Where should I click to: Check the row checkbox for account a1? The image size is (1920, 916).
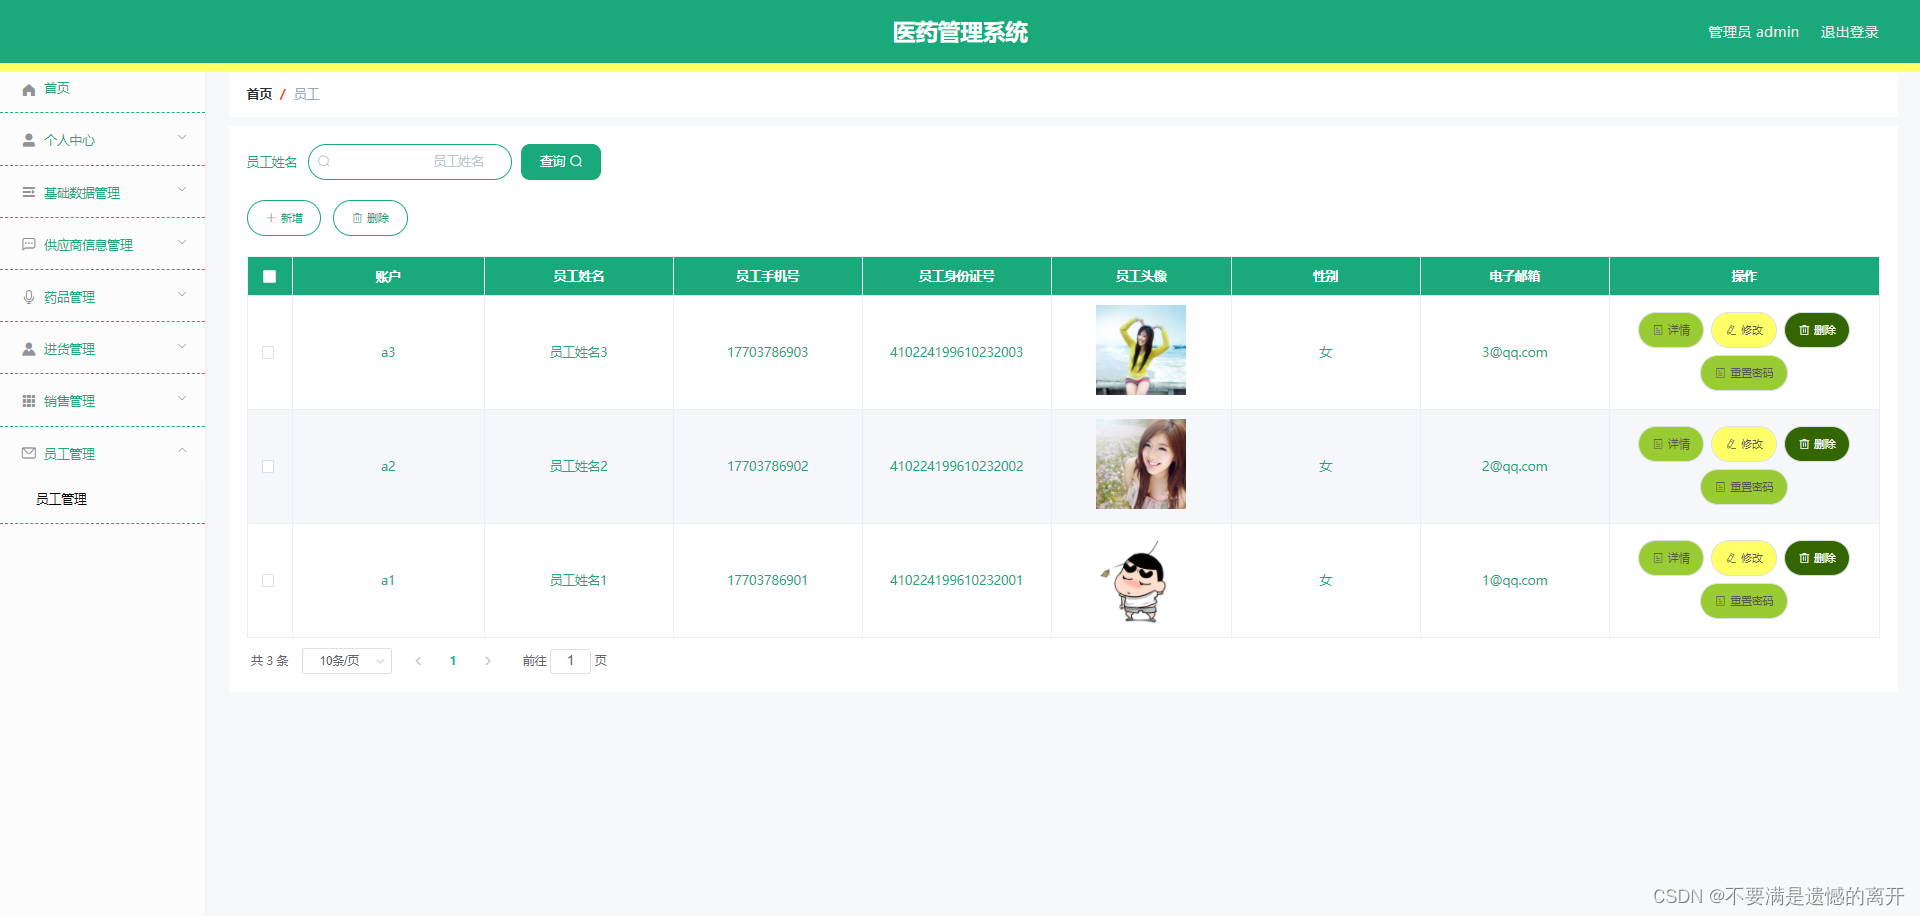point(268,580)
